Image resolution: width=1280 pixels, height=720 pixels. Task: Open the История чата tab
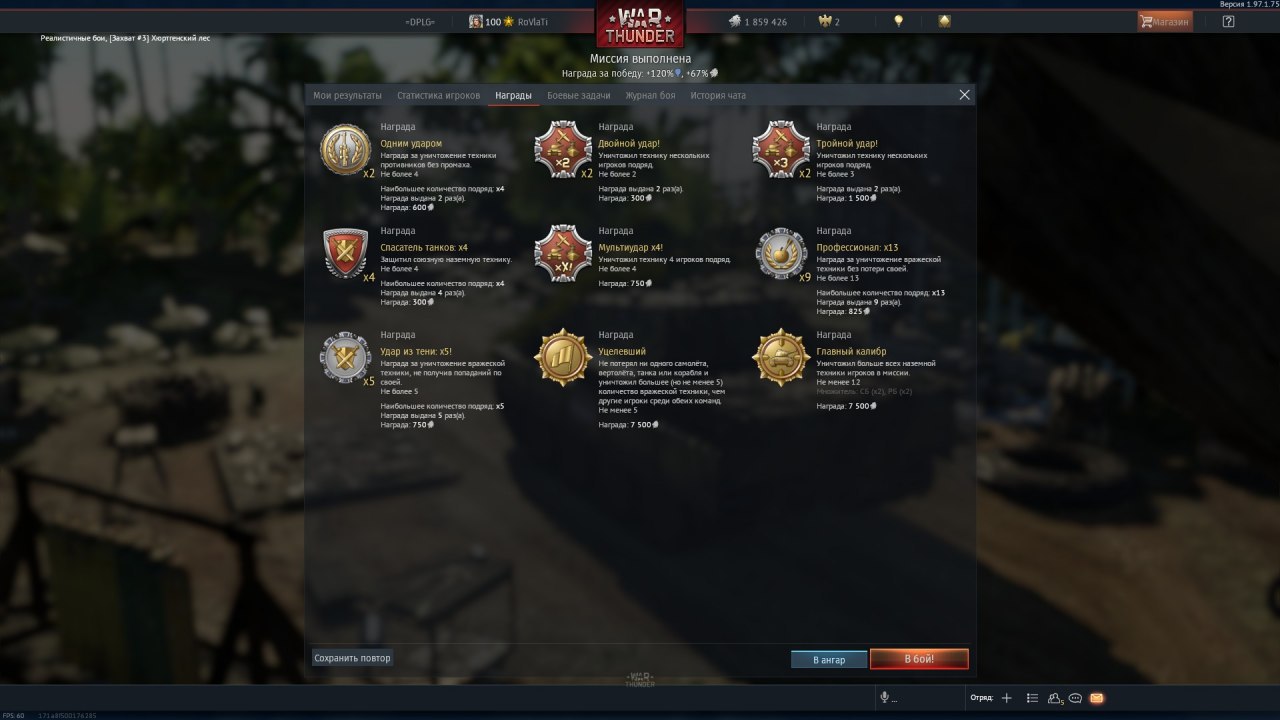[717, 95]
